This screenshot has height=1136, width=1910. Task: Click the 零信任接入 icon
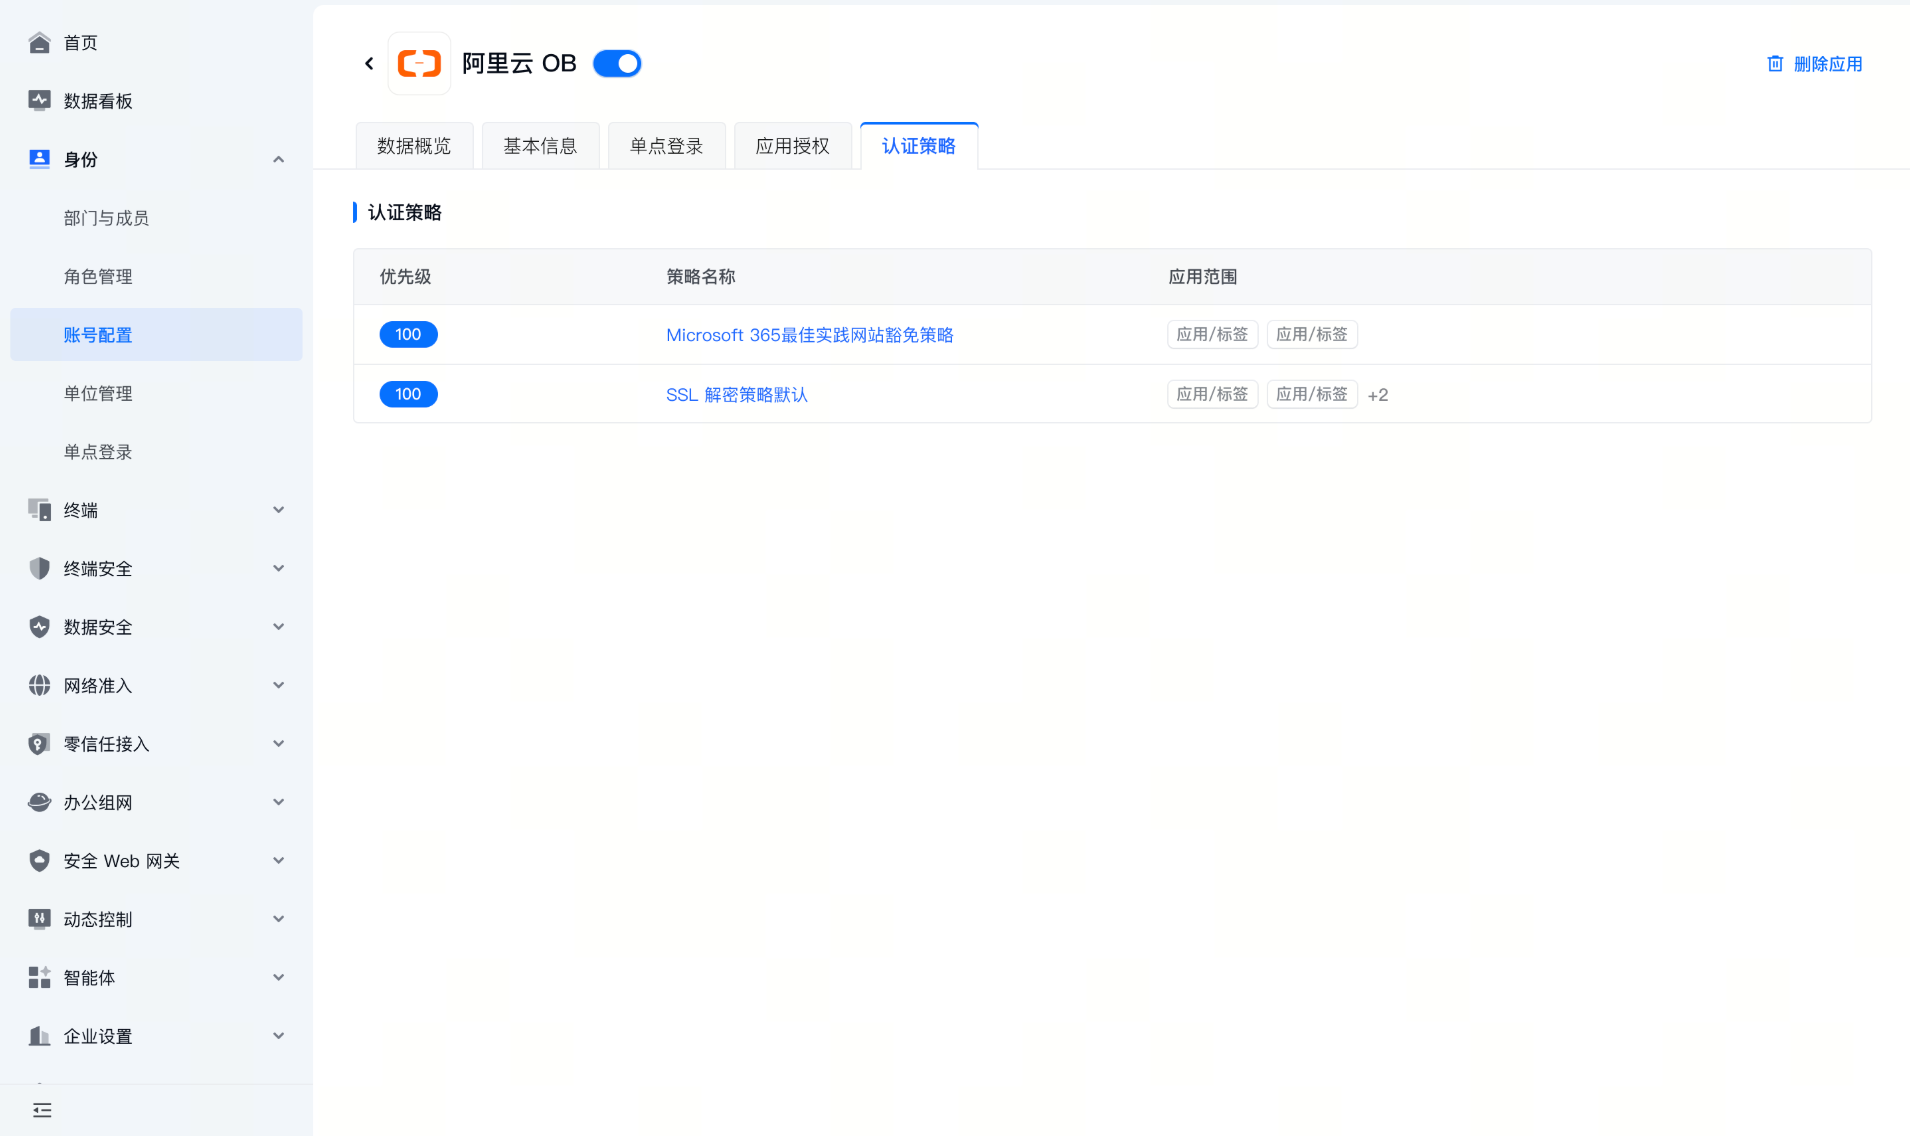click(39, 744)
